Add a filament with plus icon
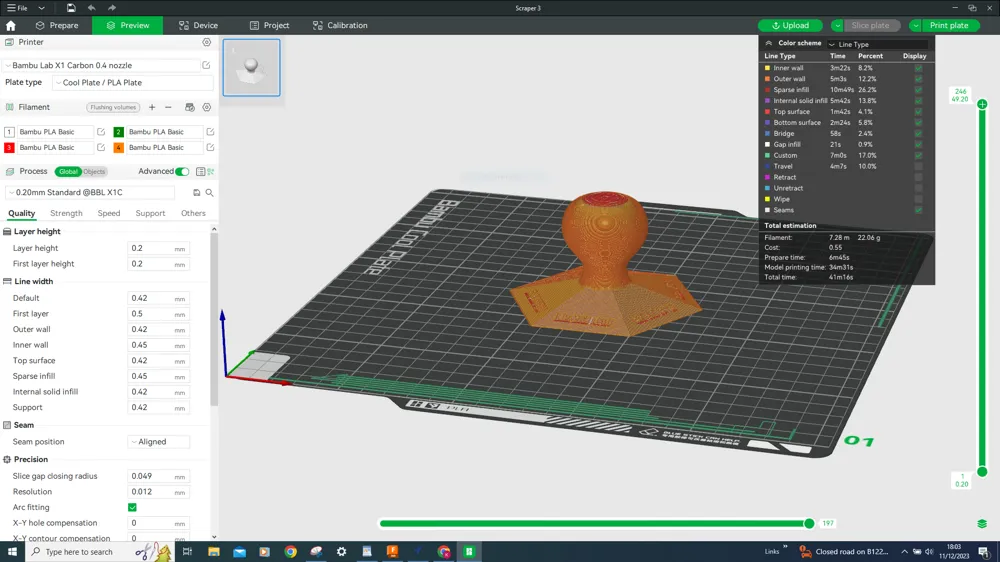The height and width of the screenshot is (562, 1000). point(152,107)
